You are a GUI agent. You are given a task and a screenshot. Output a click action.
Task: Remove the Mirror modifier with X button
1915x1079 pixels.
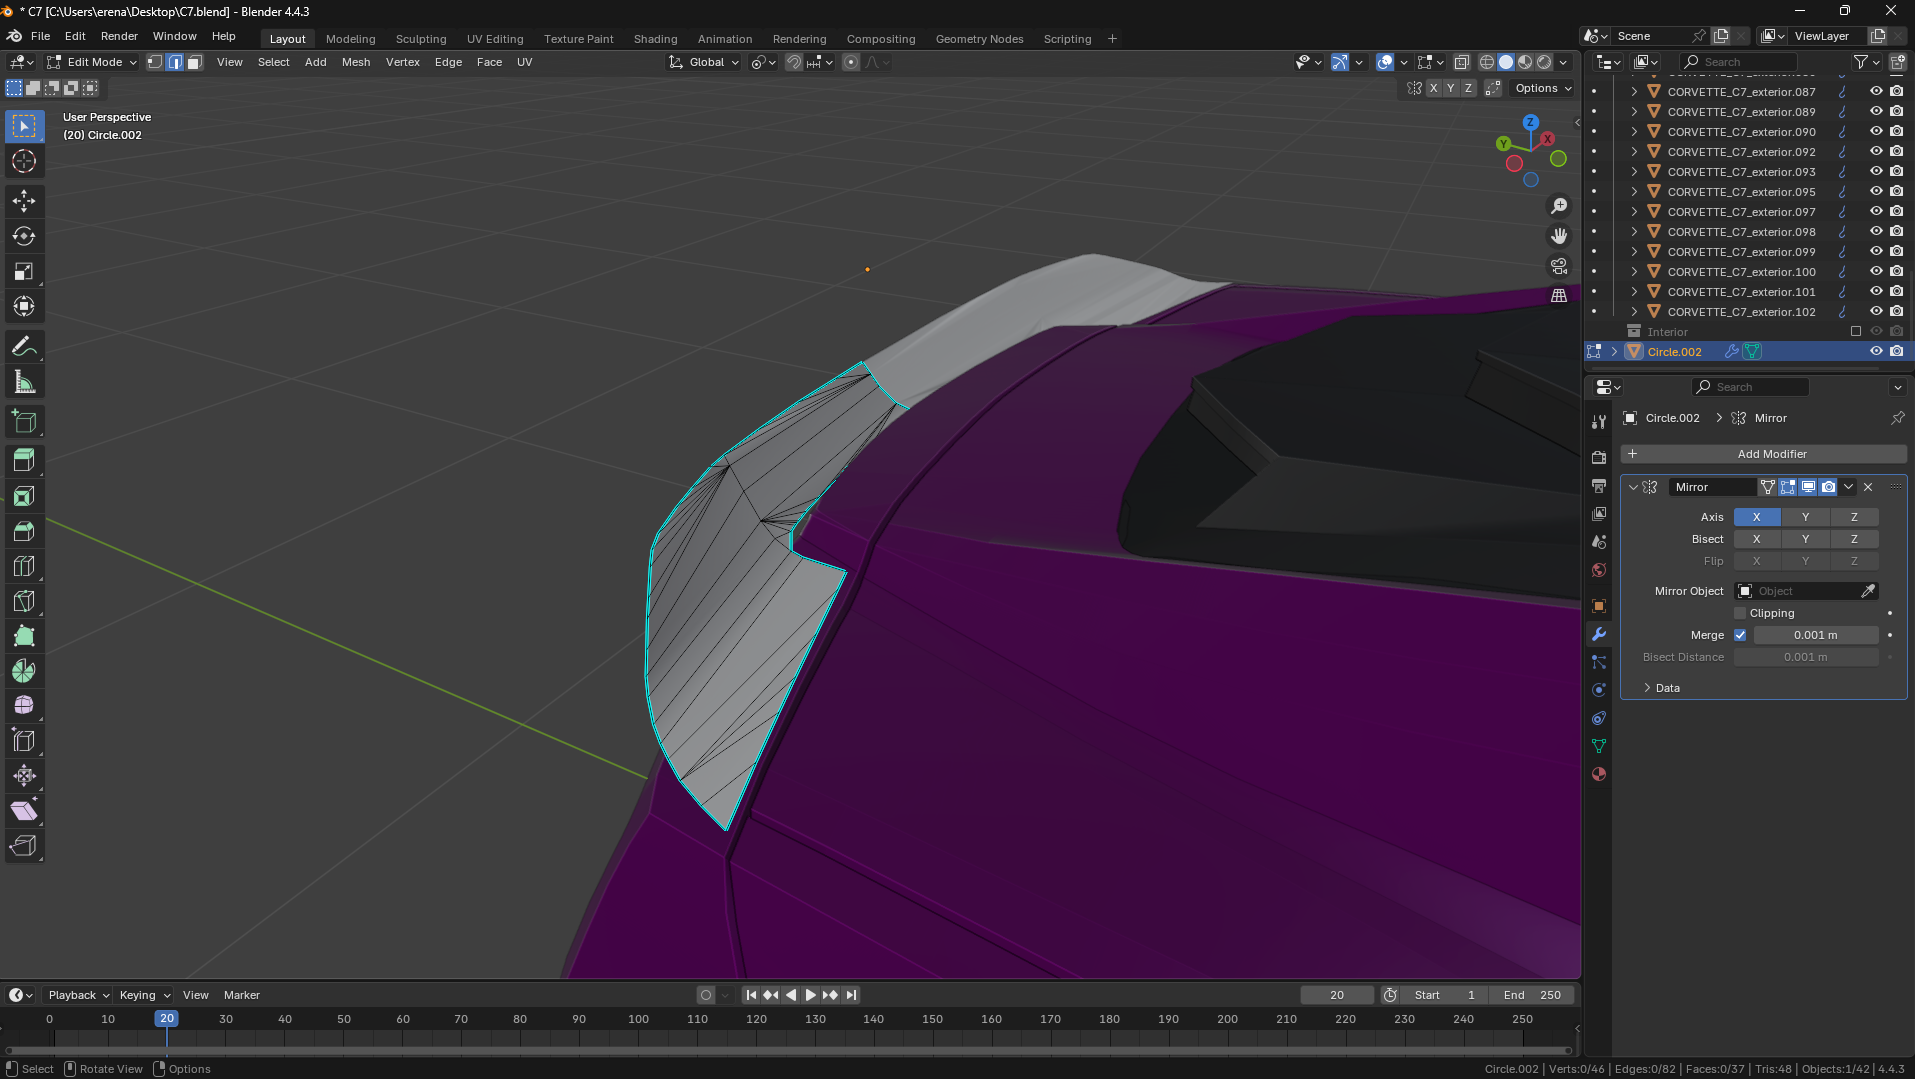[1868, 487]
